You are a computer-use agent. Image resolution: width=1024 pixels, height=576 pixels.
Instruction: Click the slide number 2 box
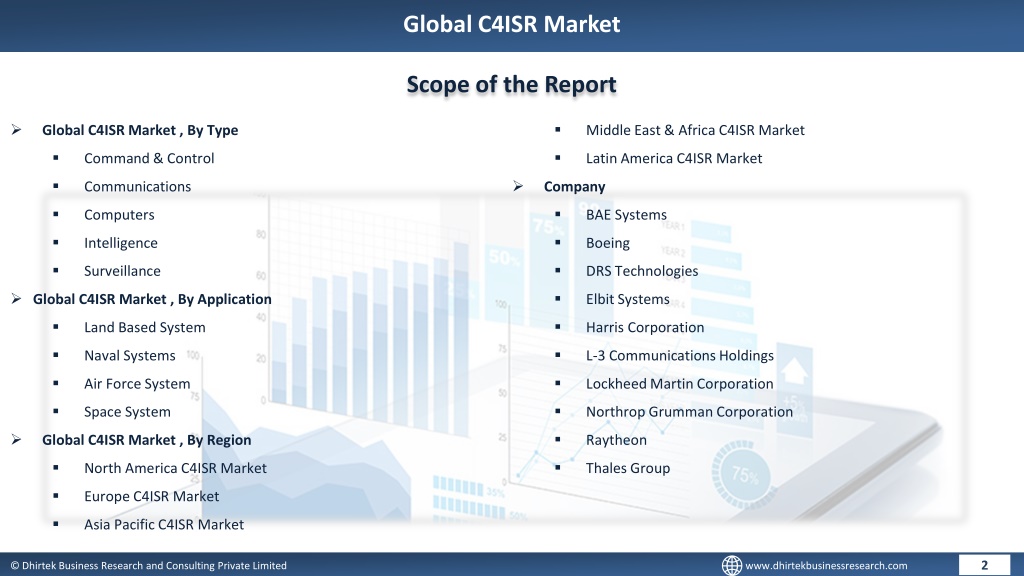984,566
